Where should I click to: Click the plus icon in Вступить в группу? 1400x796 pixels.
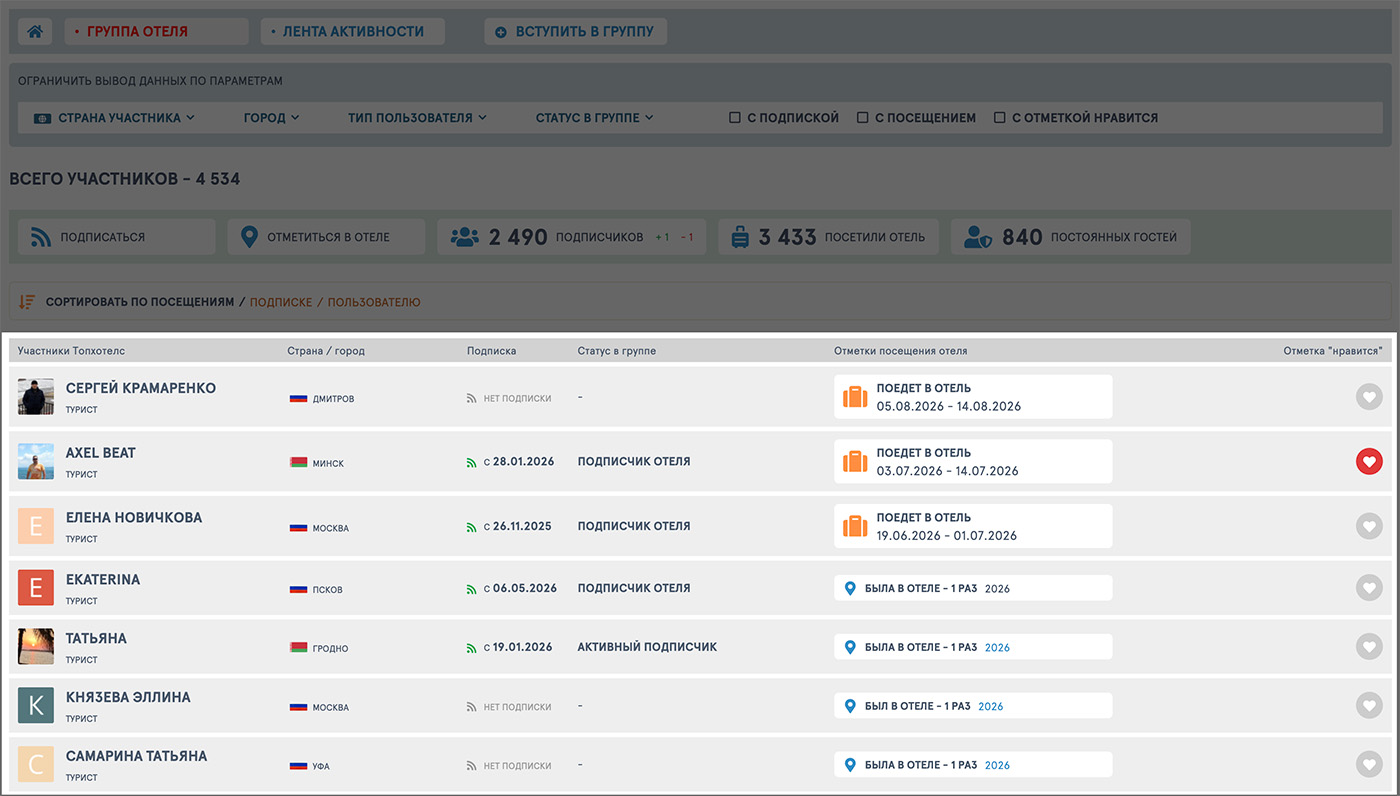[x=501, y=32]
